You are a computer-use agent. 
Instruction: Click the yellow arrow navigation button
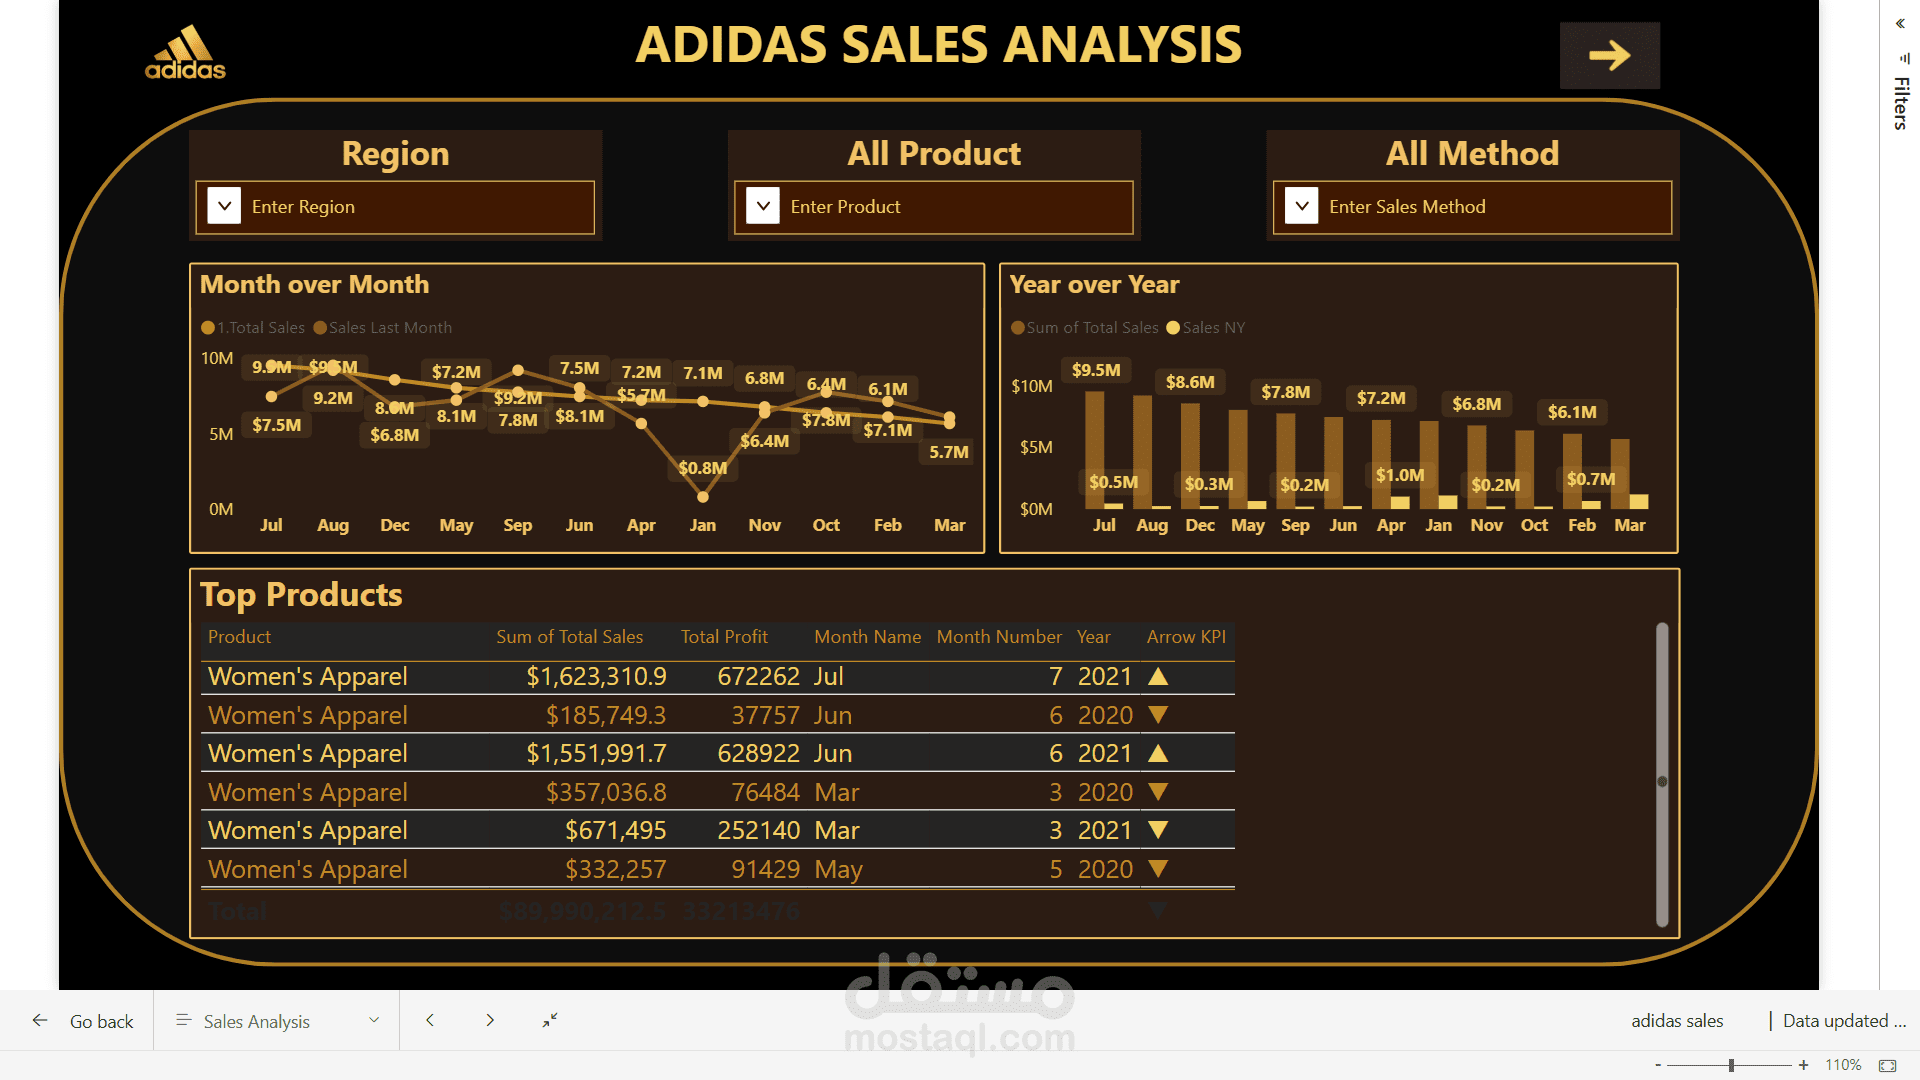[x=1609, y=55]
